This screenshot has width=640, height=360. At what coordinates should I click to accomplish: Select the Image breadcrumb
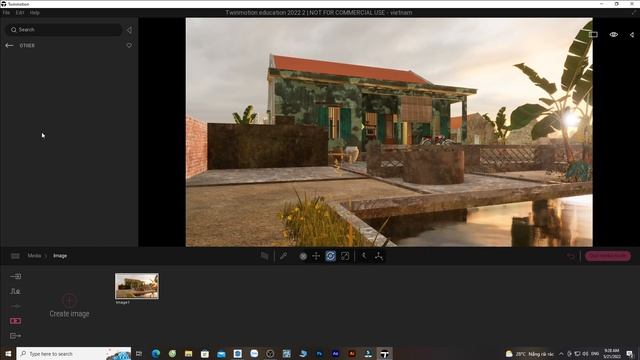60,256
